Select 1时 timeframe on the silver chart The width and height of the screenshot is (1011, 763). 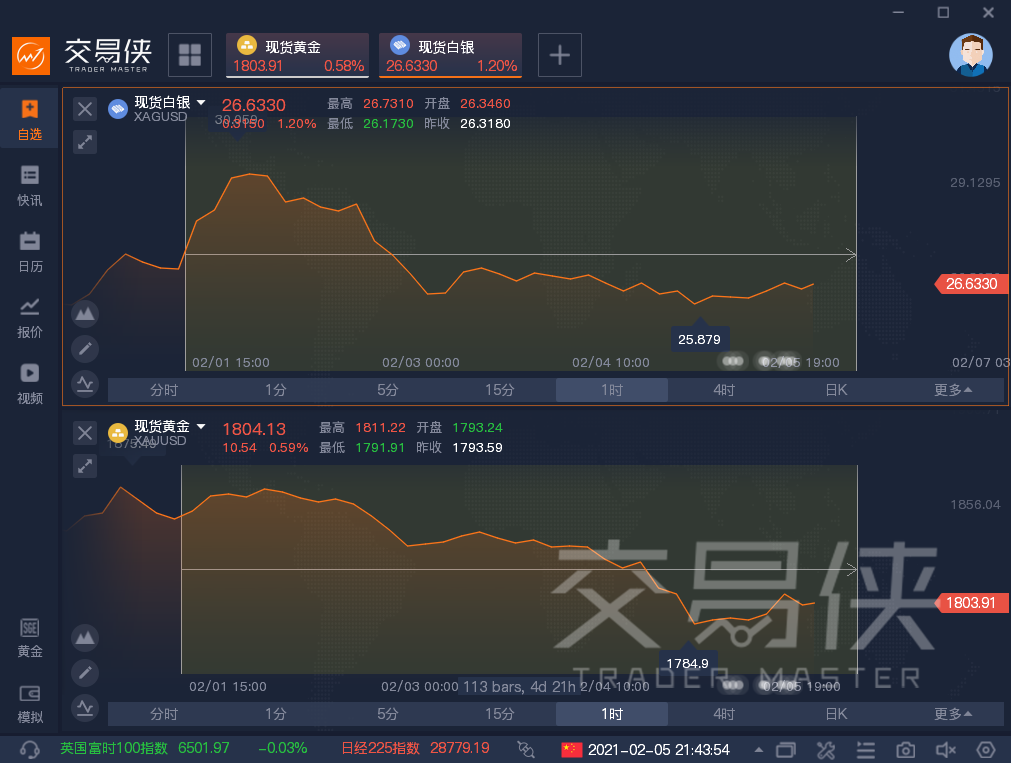612,390
